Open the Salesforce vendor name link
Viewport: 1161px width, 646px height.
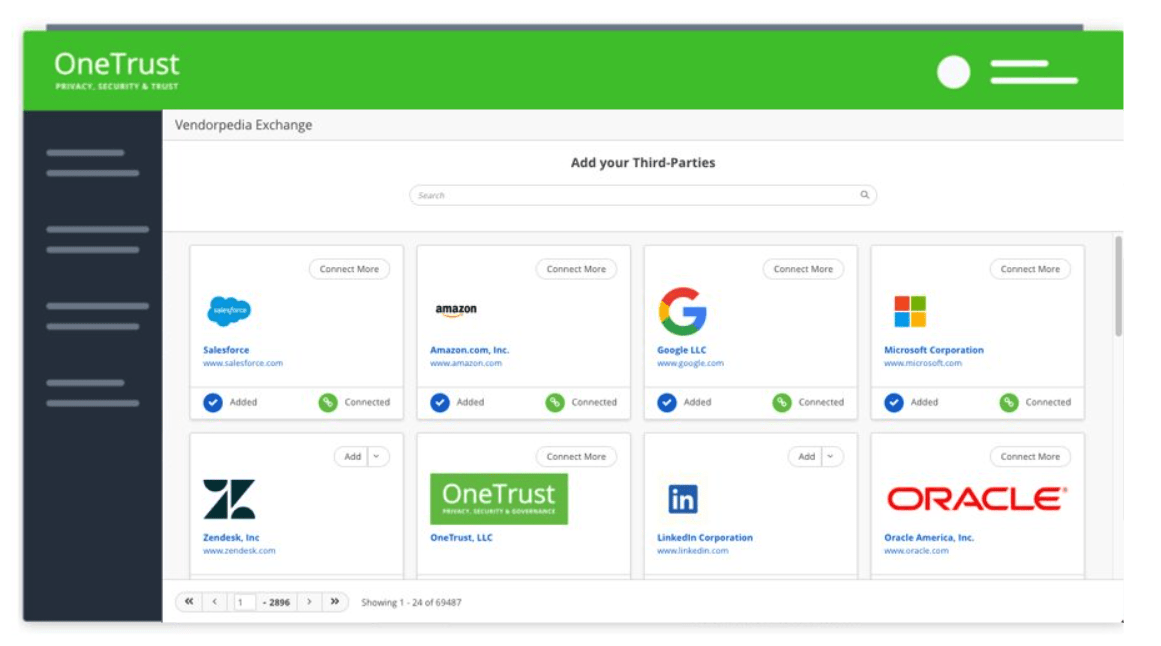pyautogui.click(x=226, y=350)
